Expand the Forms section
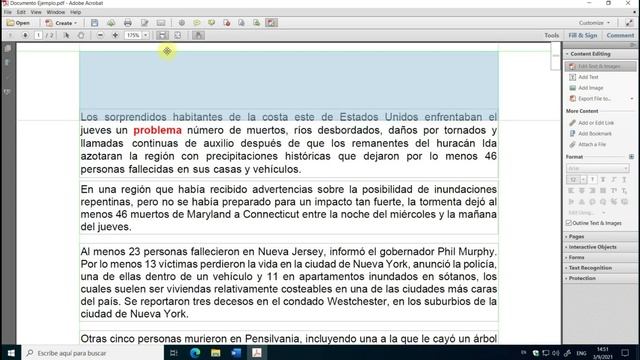Image resolution: width=640 pixels, height=360 pixels. point(576,258)
